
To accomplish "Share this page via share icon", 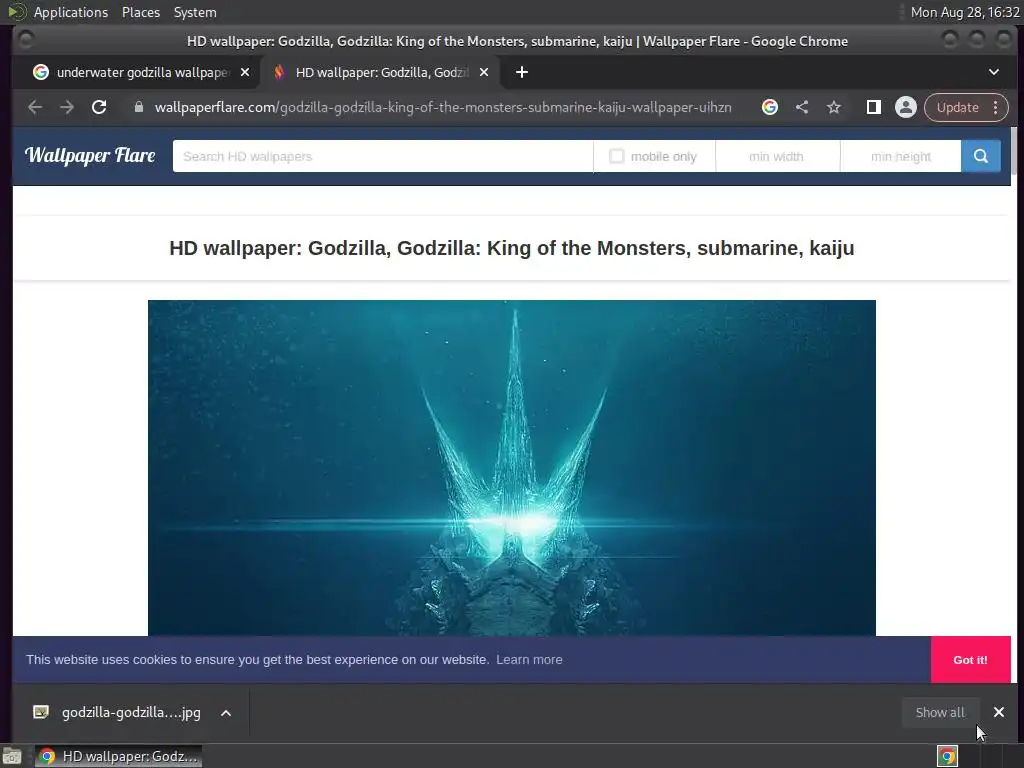I will coord(802,107).
